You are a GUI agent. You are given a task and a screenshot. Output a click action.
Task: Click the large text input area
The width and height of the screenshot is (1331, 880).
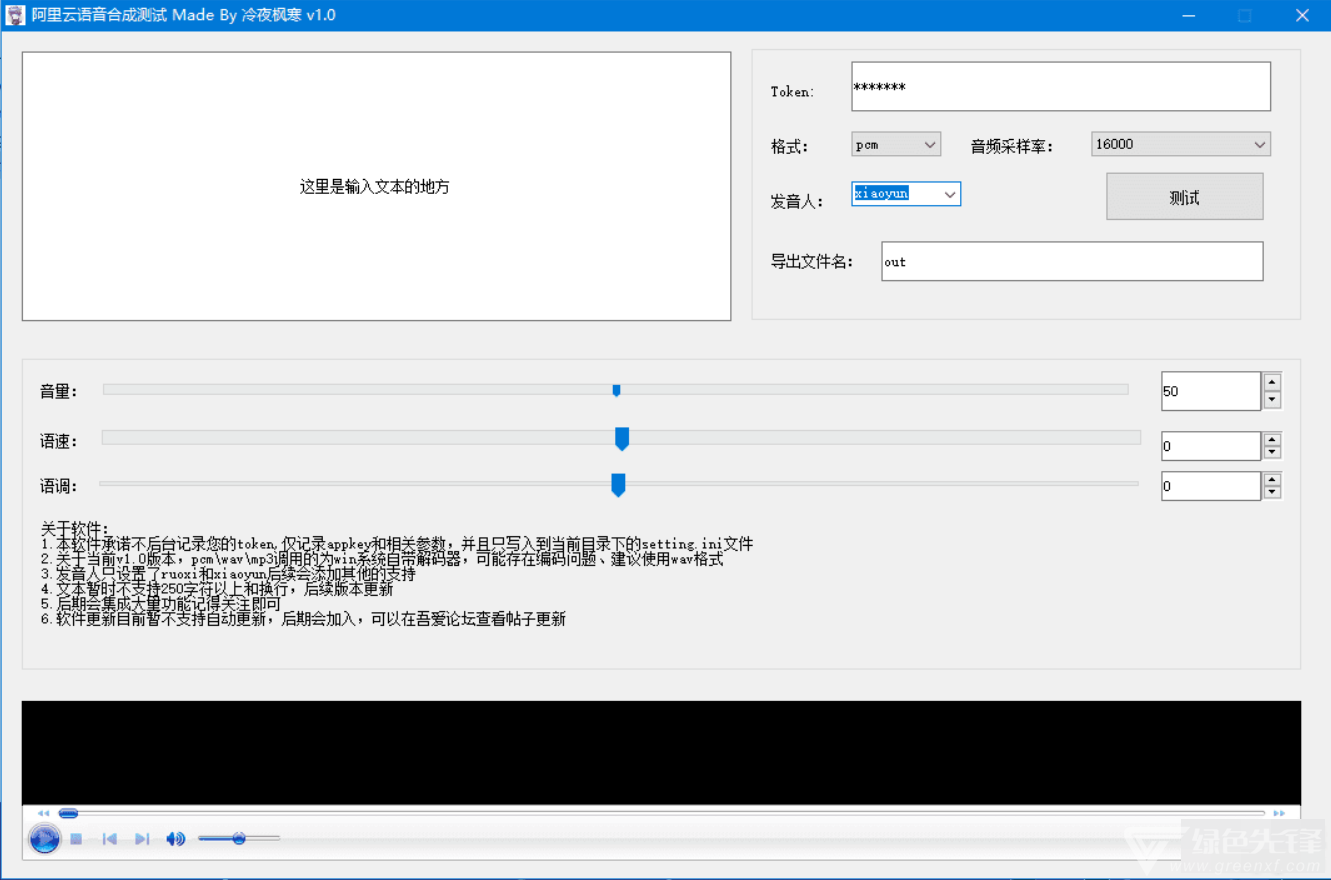coord(376,186)
